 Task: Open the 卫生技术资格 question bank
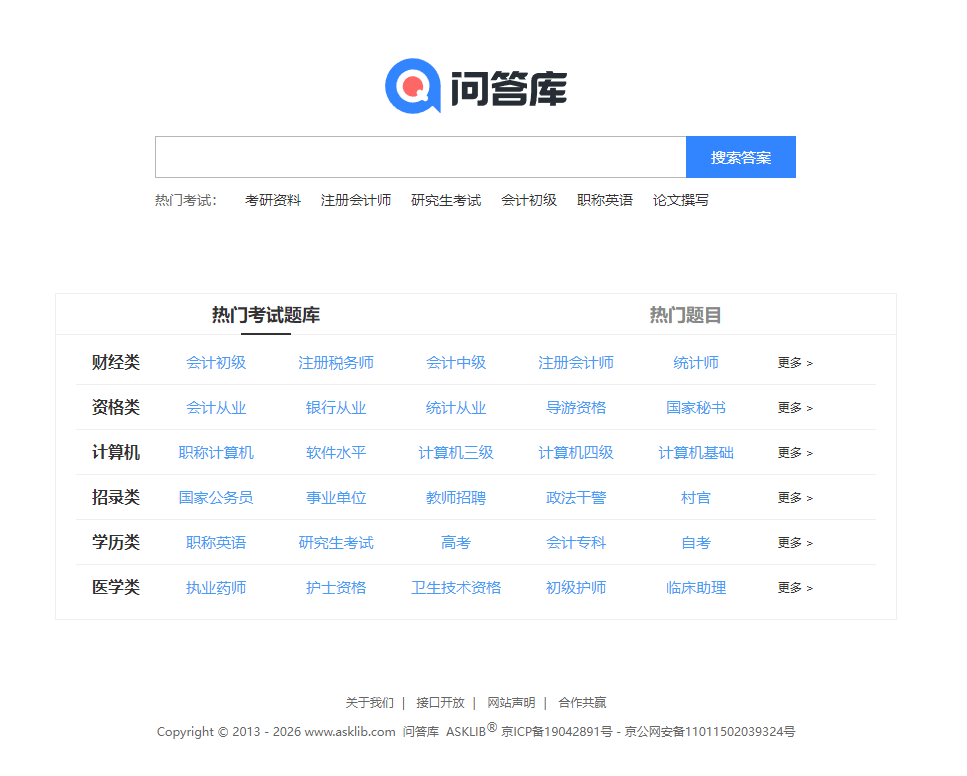pos(456,588)
